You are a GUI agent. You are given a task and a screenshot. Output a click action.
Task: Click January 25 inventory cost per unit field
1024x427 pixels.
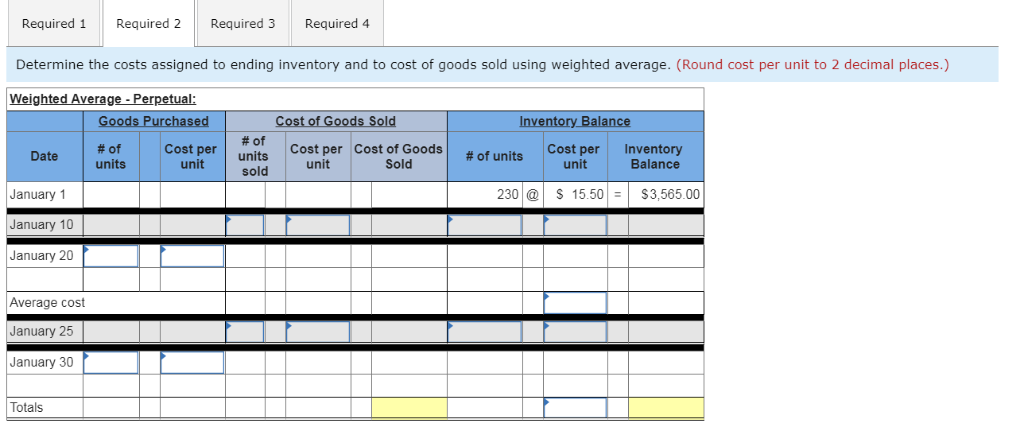[x=575, y=332]
